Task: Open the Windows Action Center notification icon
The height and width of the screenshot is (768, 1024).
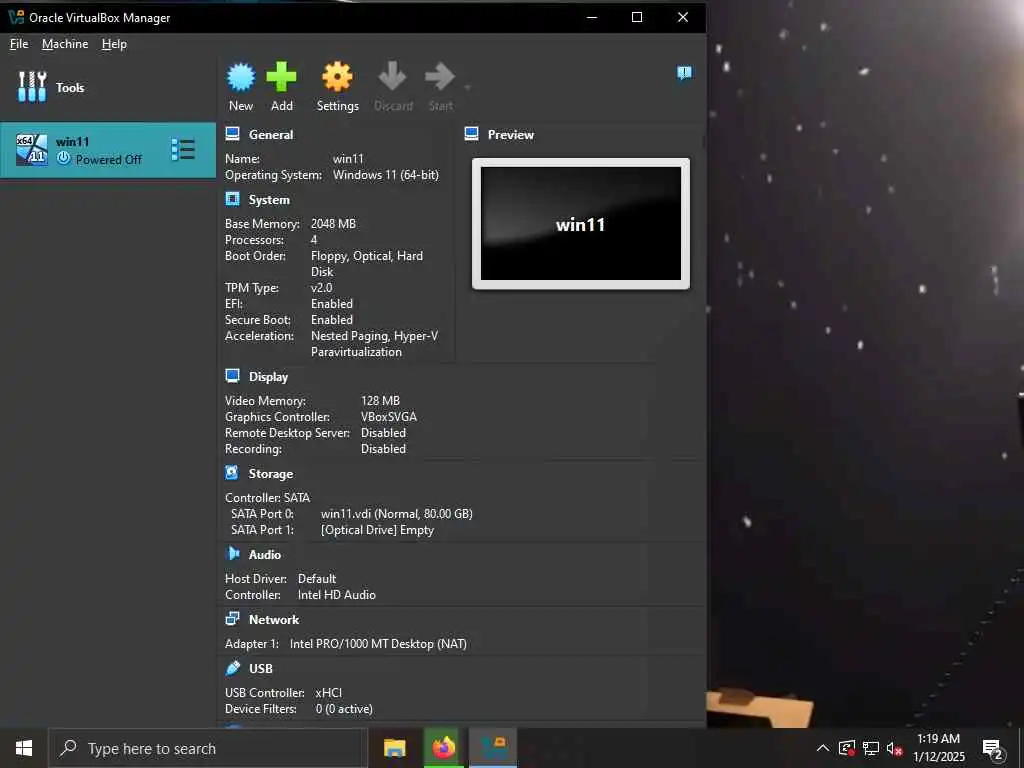Action: 993,748
